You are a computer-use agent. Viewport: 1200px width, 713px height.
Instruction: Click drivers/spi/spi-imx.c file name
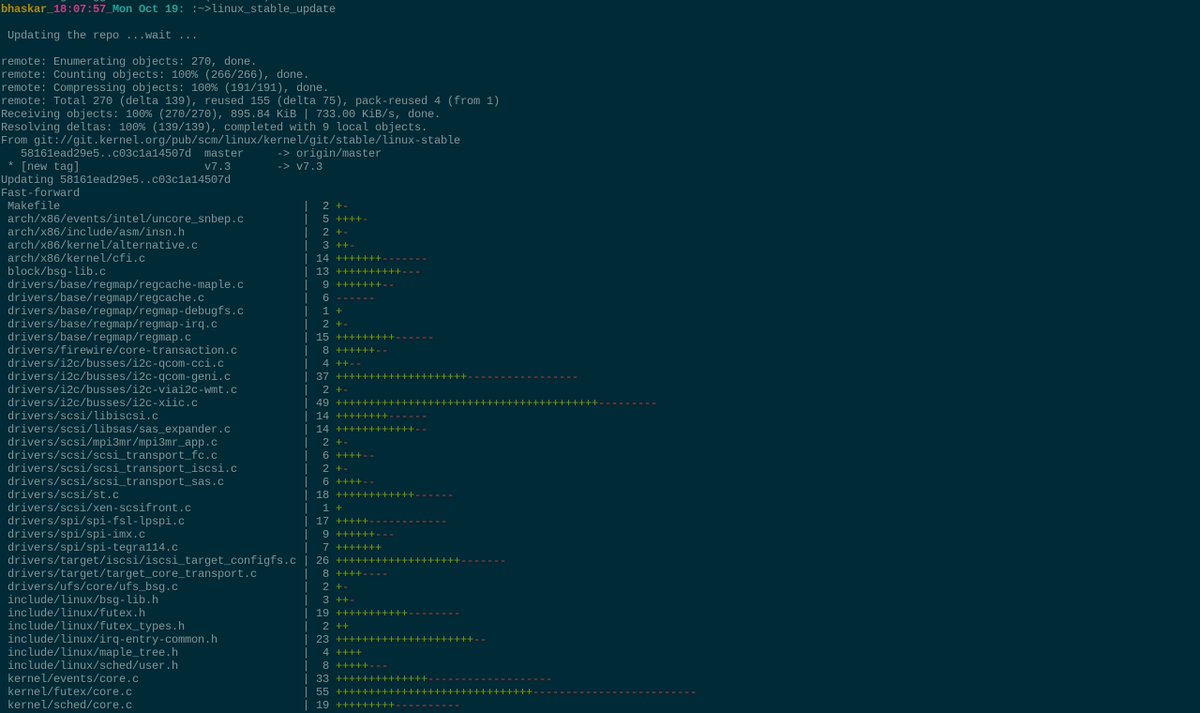click(x=76, y=534)
